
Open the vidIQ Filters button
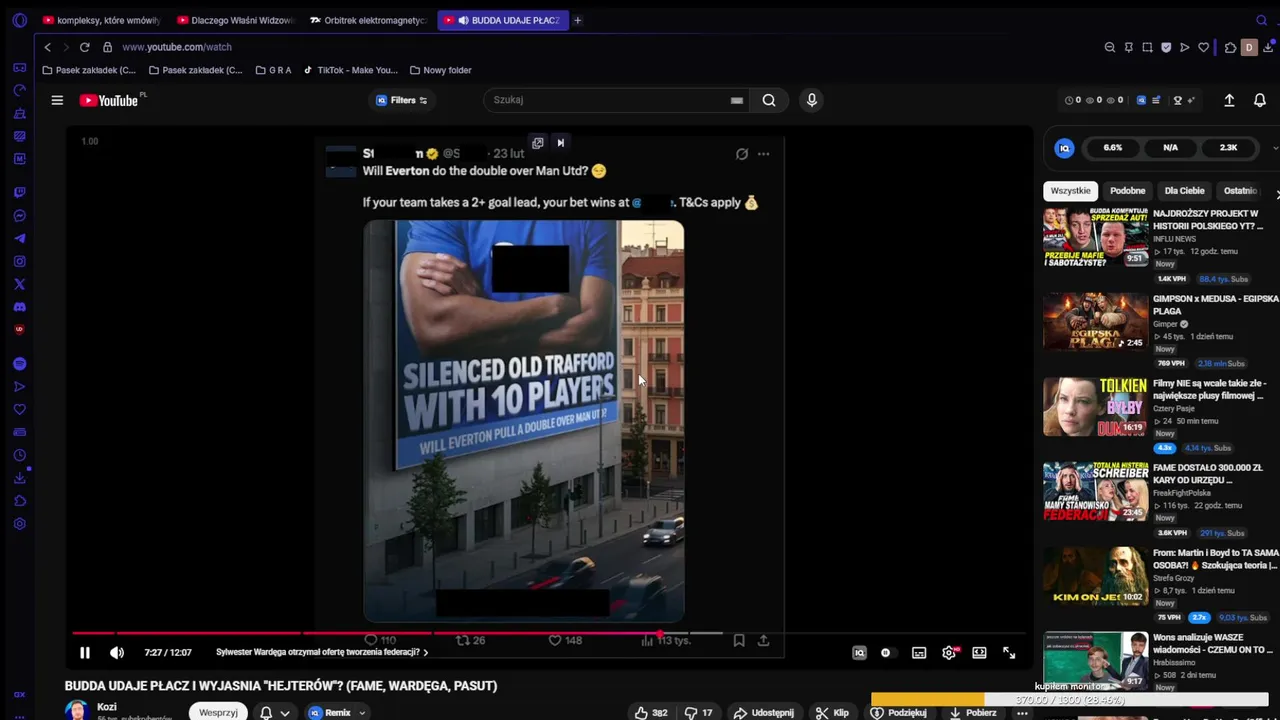click(402, 100)
